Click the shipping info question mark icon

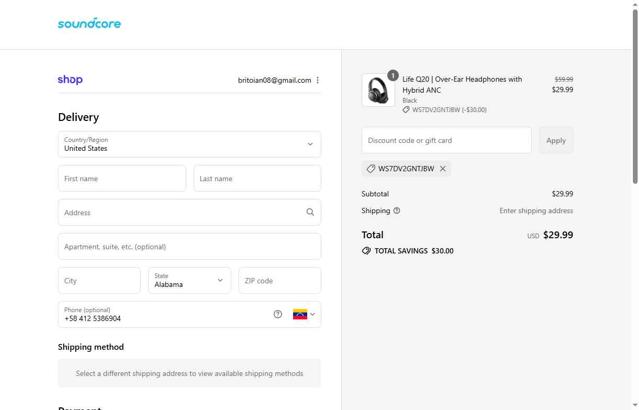pyautogui.click(x=397, y=211)
